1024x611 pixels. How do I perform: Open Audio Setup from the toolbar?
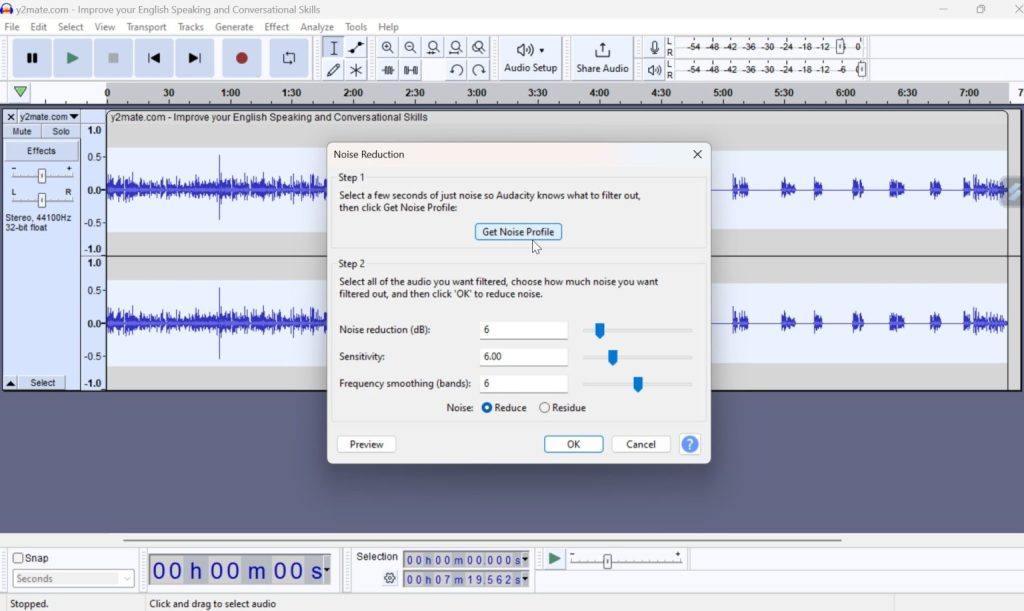click(x=528, y=55)
